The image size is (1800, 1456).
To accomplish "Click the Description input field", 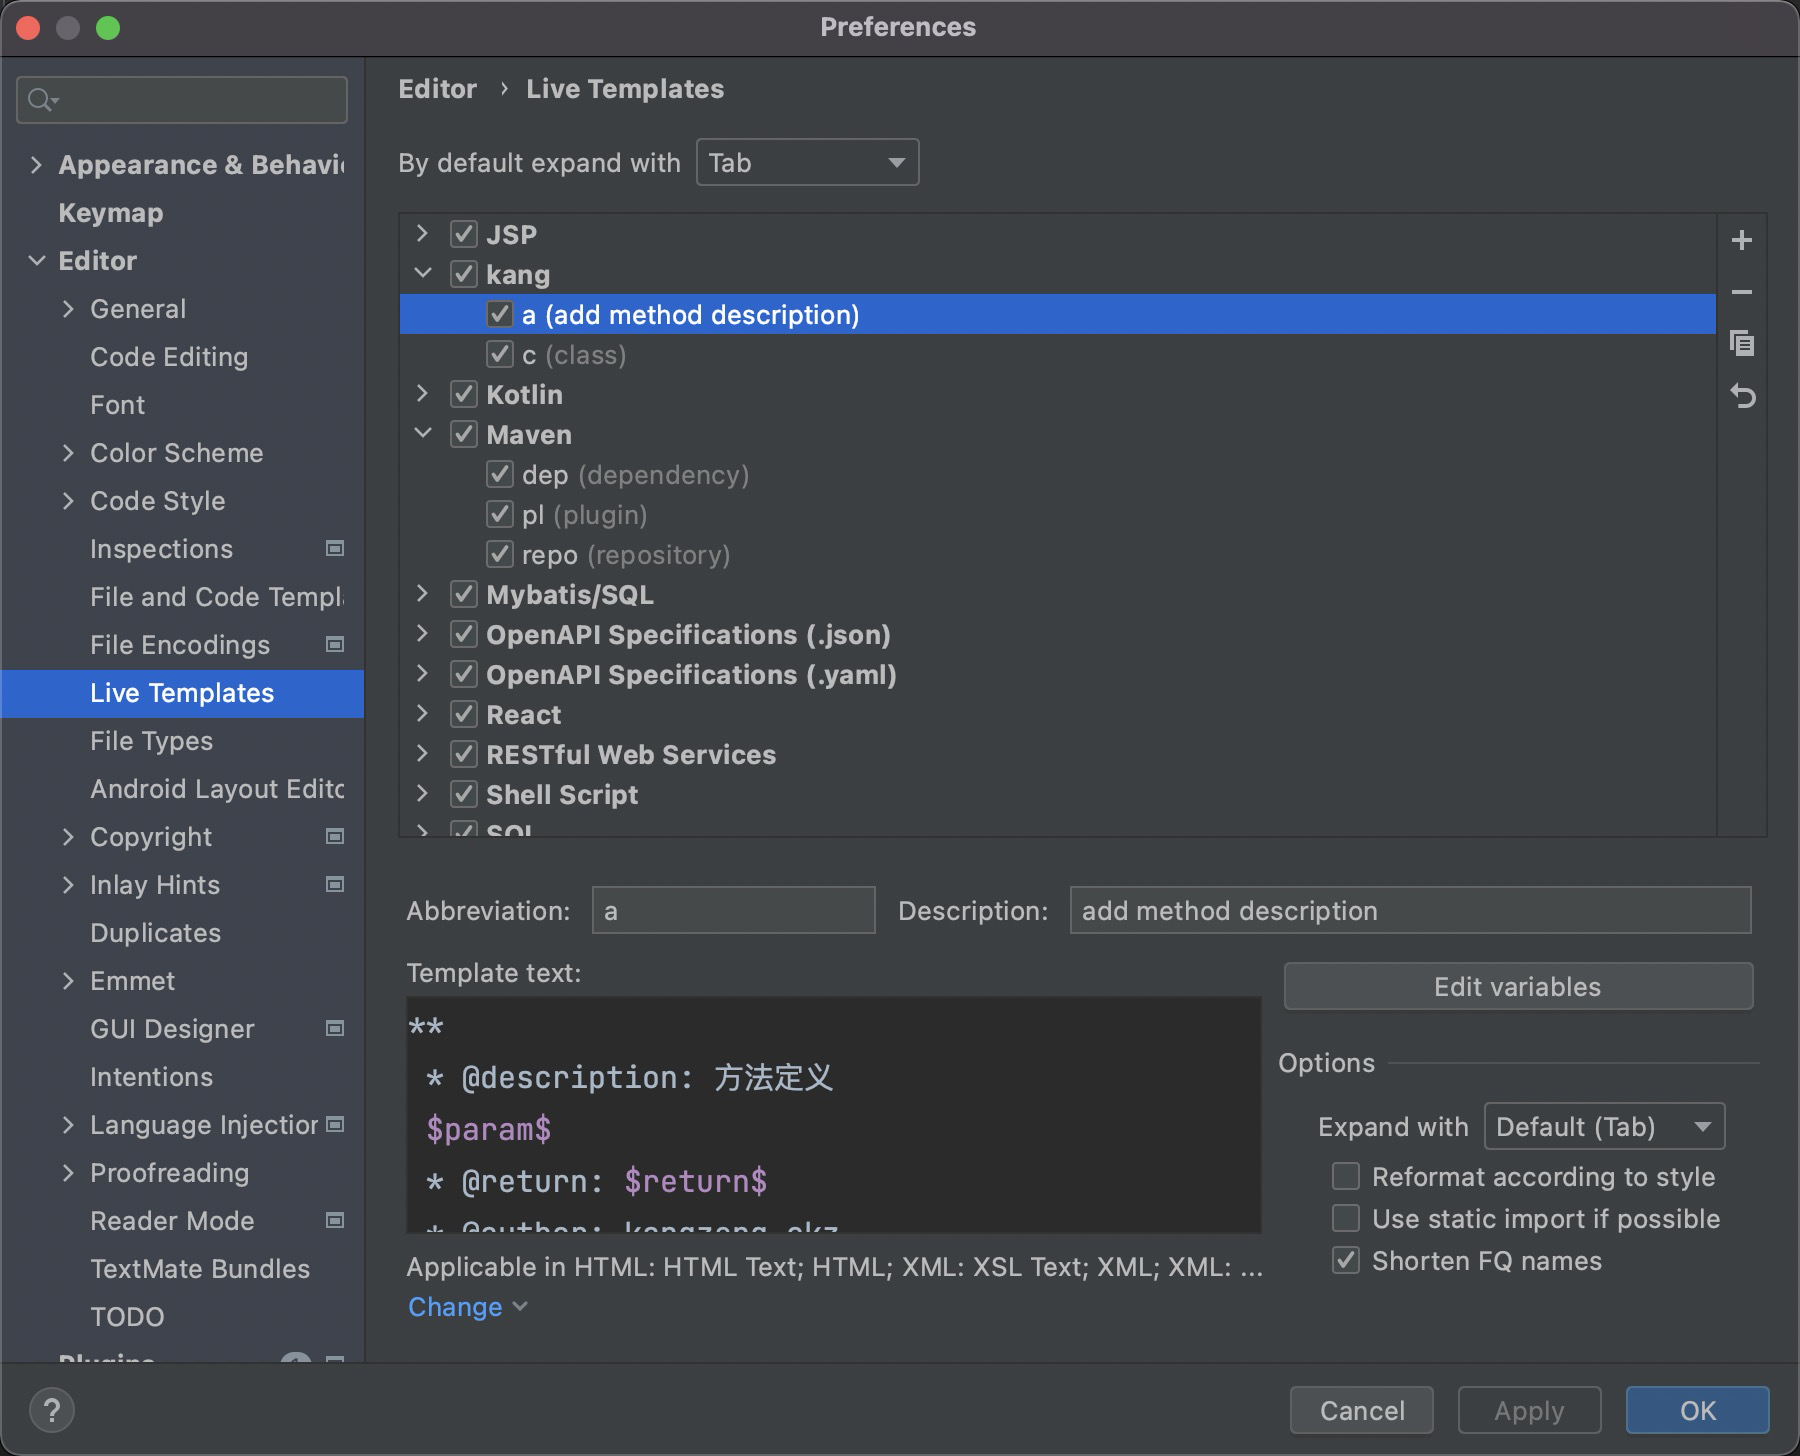I will [x=1410, y=910].
